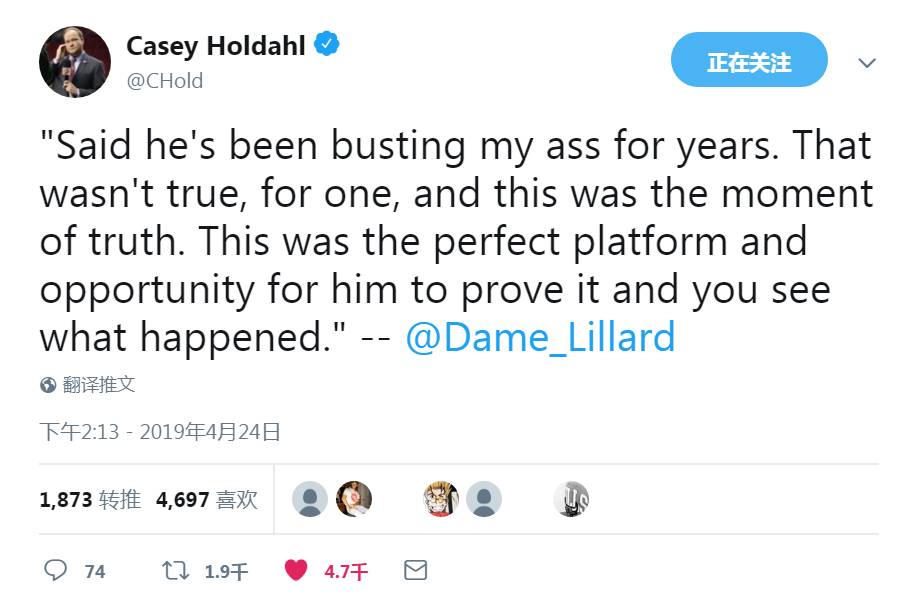916x596 pixels.
Task: Open Casey Holdahl's profile picture
Action: [x=75, y=62]
